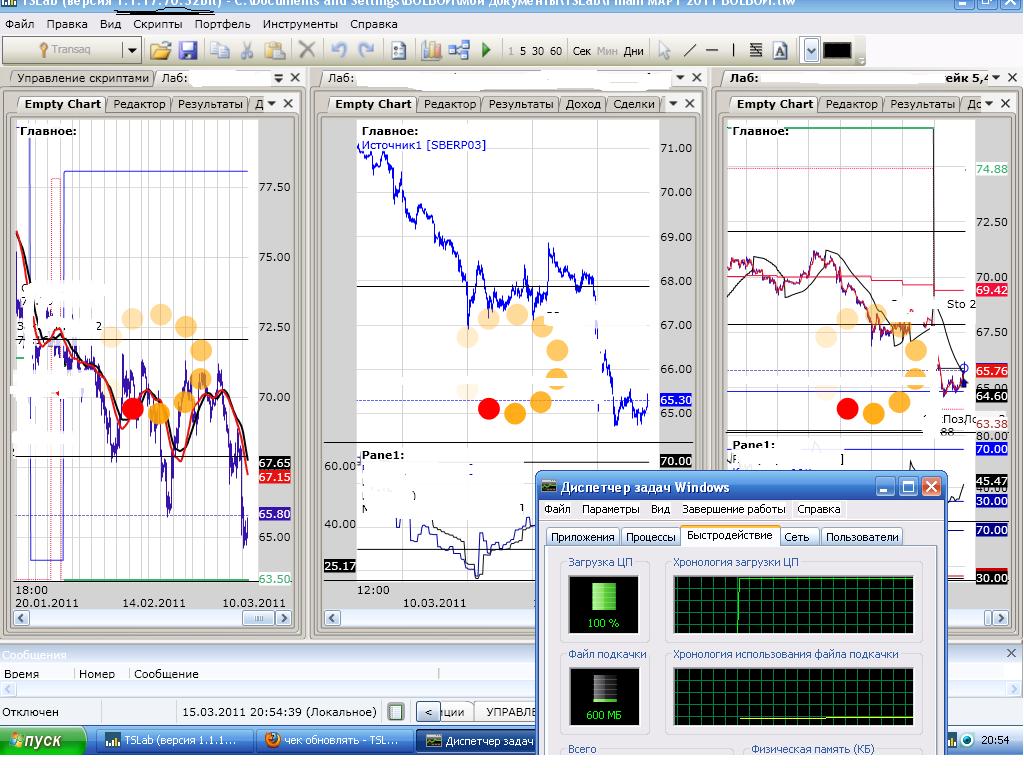Click the text label tool icon

pos(780,50)
